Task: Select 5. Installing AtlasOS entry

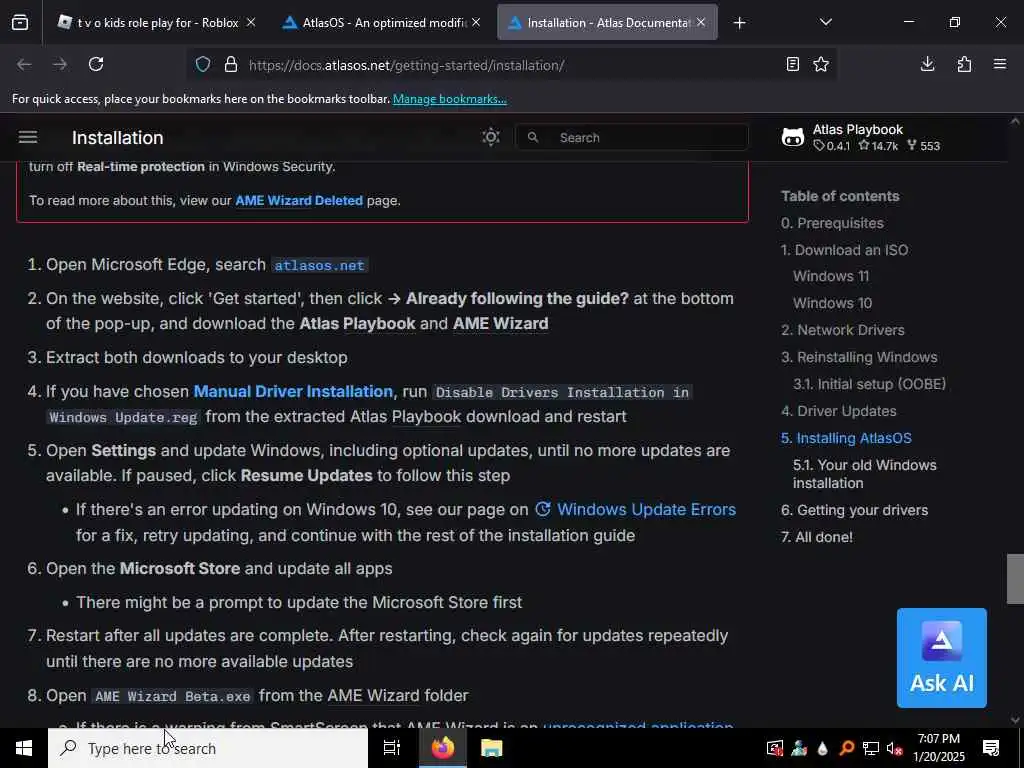Action: coord(846,438)
